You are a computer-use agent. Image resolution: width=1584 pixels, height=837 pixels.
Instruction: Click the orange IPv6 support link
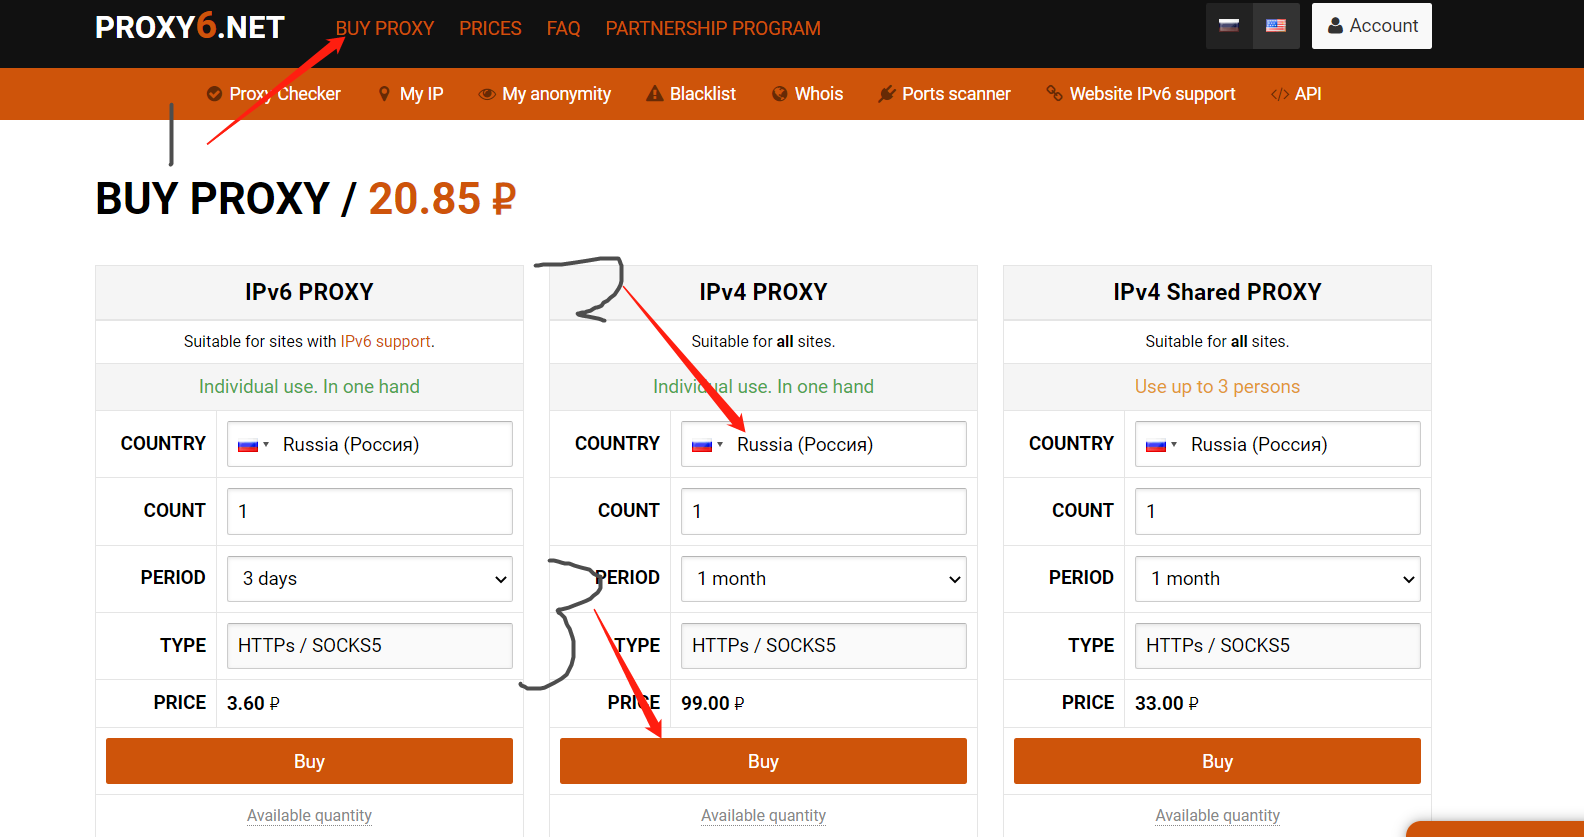386,342
